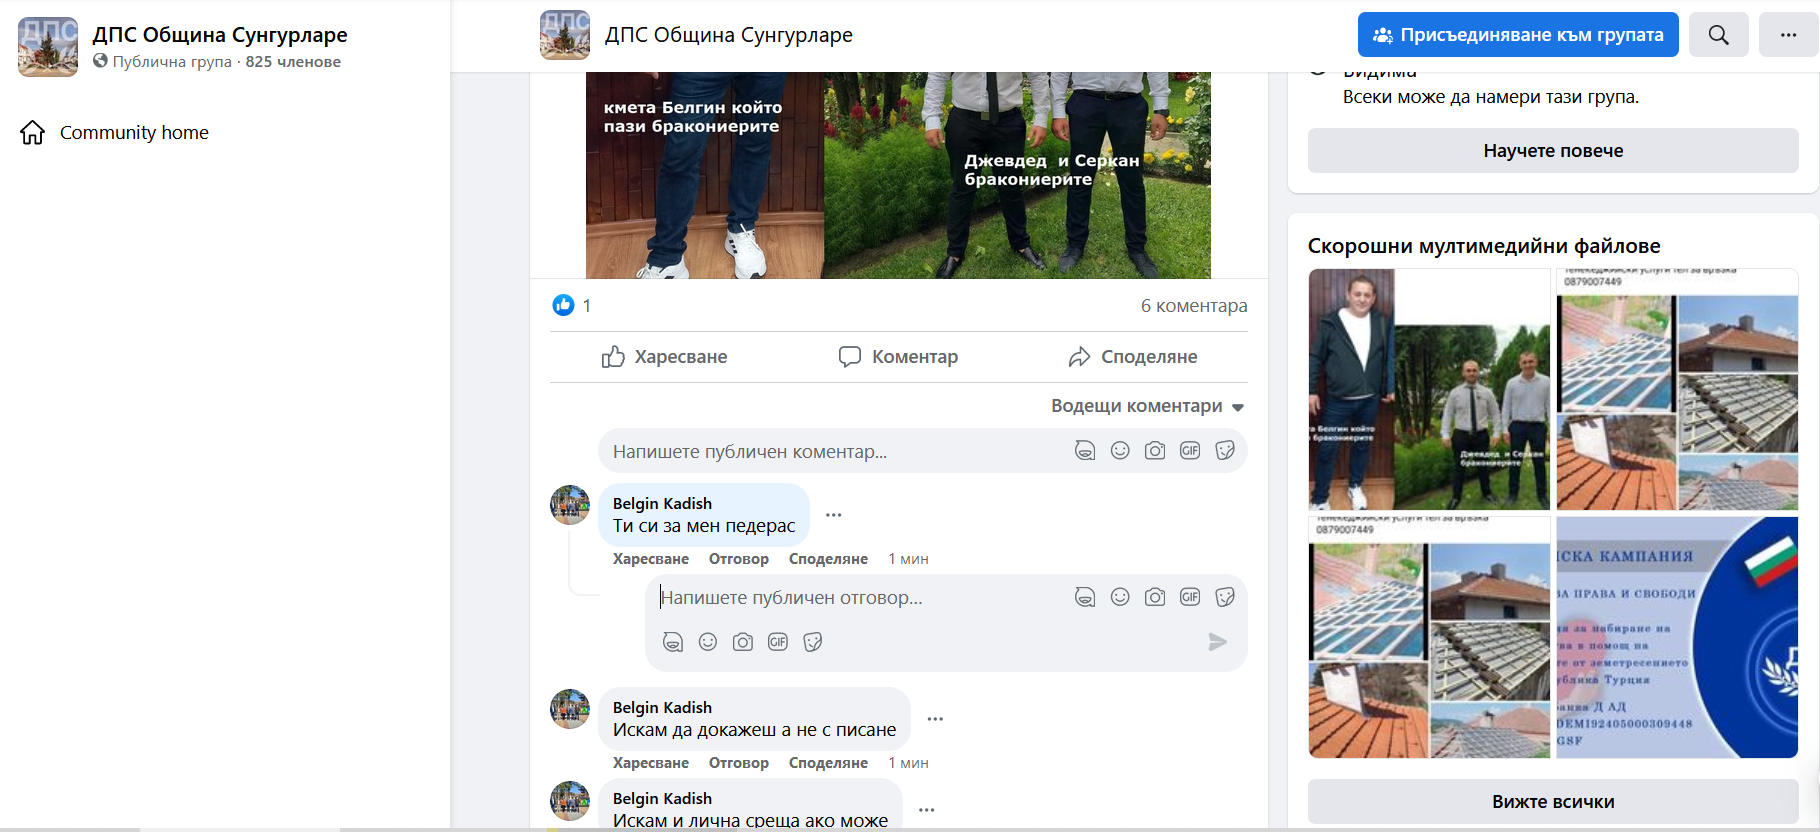Open options for 'Ти си за мен' comment
The image size is (1820, 832).
[833, 515]
